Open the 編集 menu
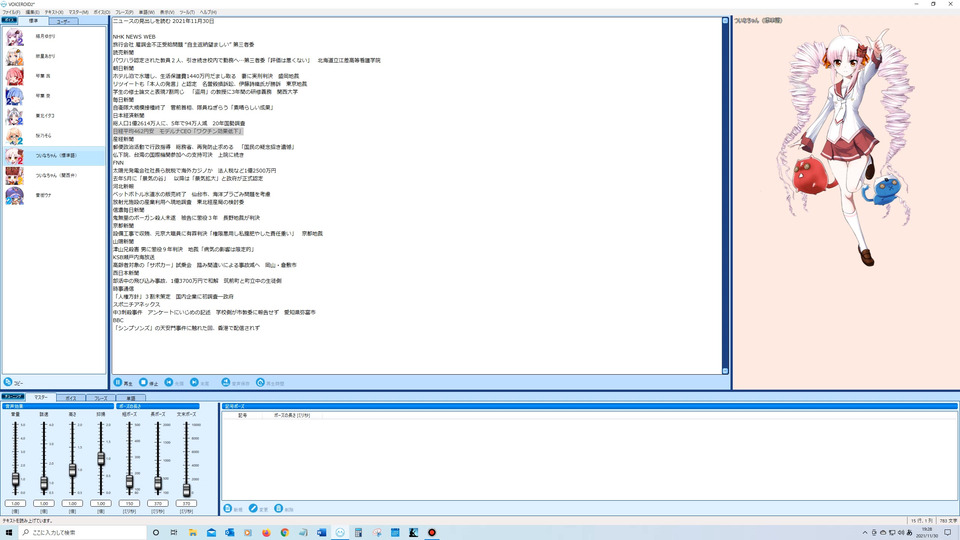This screenshot has height=540, width=960. [x=32, y=12]
